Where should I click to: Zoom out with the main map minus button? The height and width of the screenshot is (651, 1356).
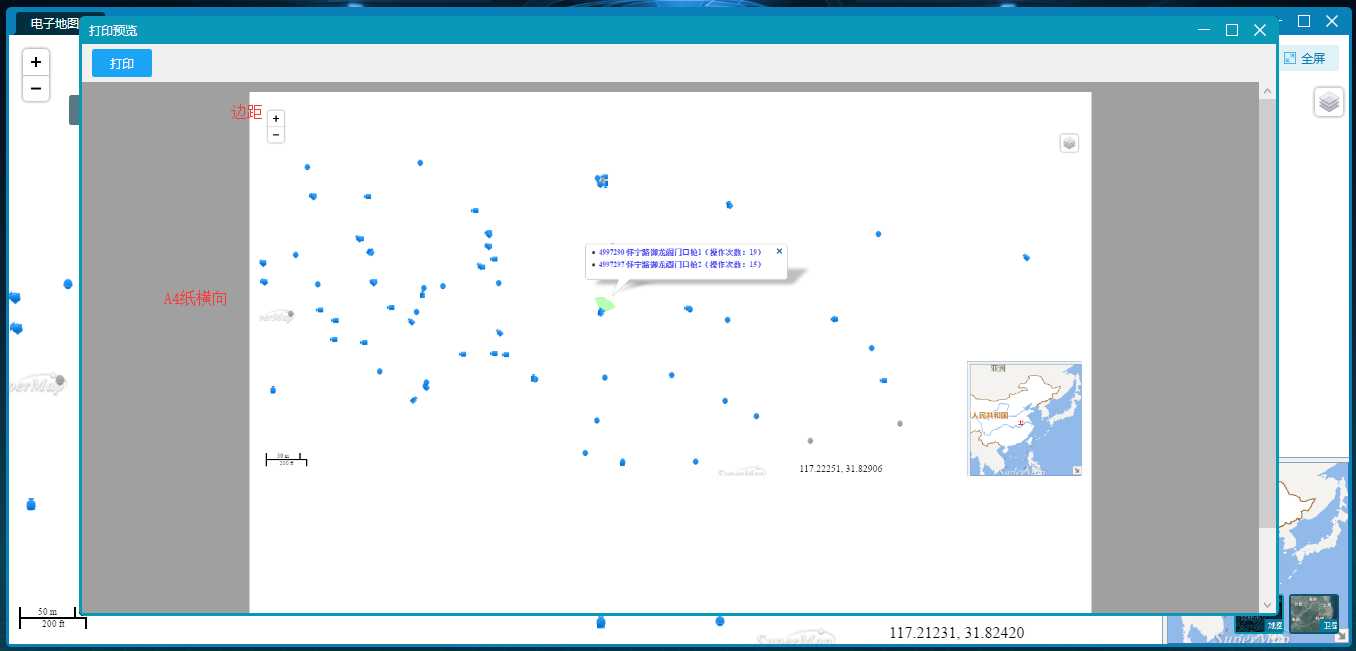point(36,89)
